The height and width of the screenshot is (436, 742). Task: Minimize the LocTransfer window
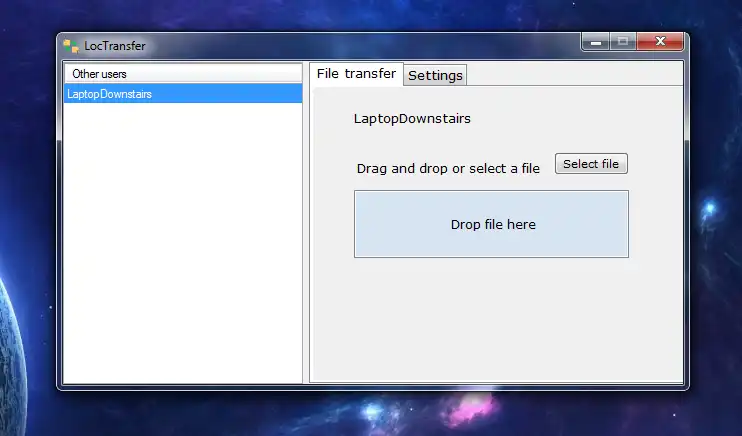tap(595, 42)
